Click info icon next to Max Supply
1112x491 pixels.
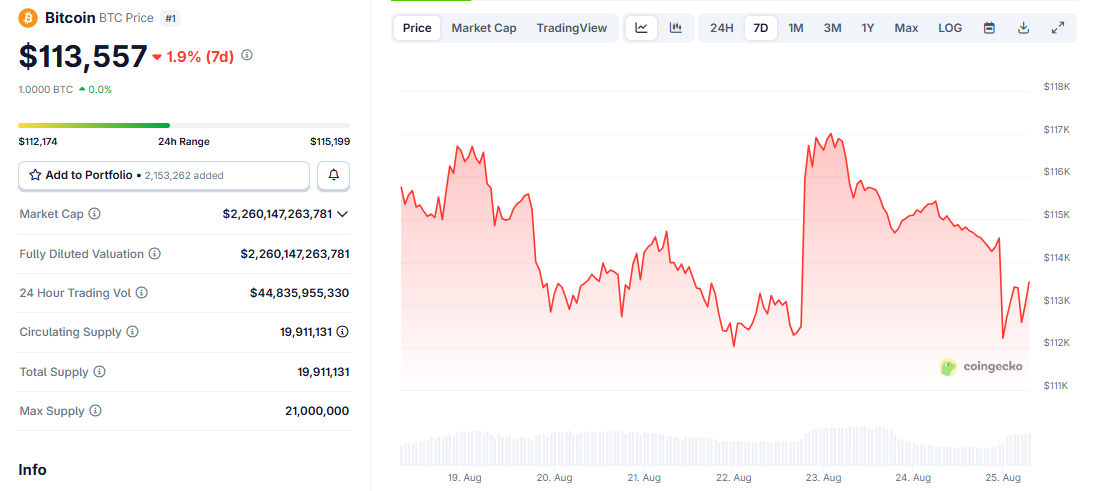95,411
